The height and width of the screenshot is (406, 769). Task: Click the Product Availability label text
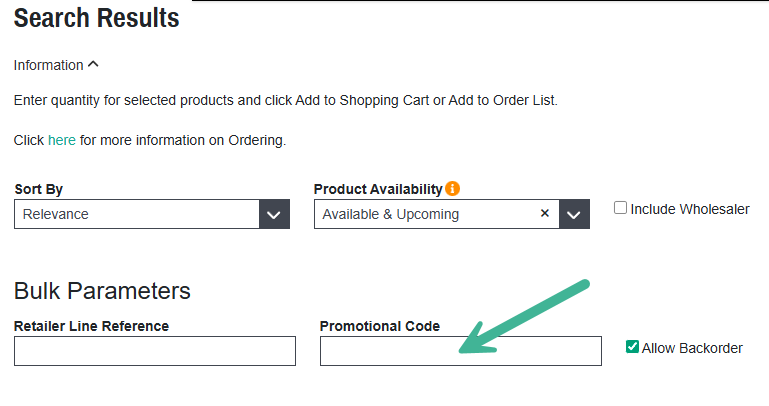pos(377,189)
